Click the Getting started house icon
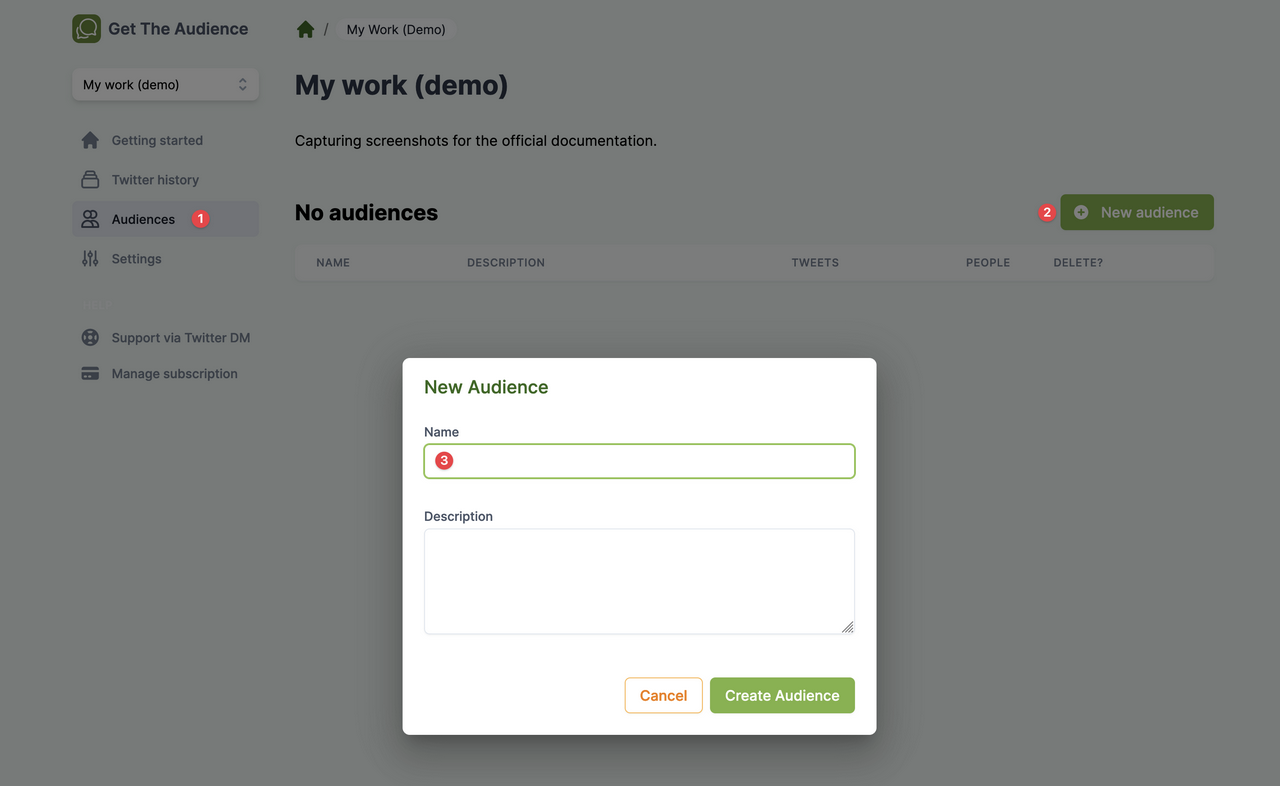This screenshot has width=1280, height=786. point(90,140)
